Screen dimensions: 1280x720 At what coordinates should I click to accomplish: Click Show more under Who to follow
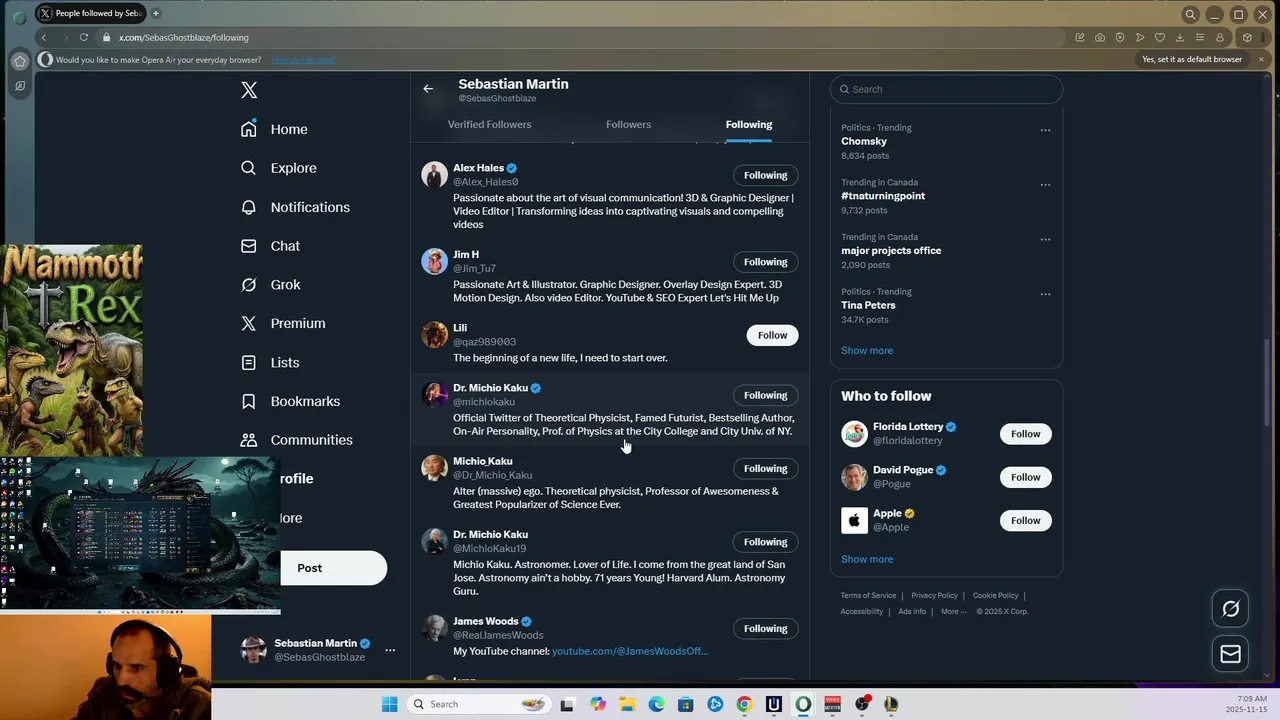click(x=867, y=560)
